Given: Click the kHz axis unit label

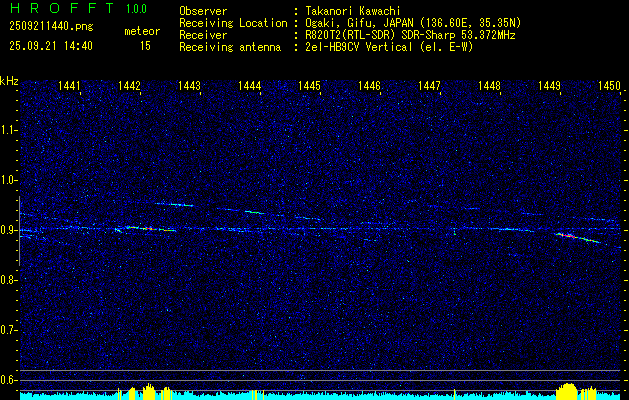Looking at the screenshot, I should coord(9,81).
